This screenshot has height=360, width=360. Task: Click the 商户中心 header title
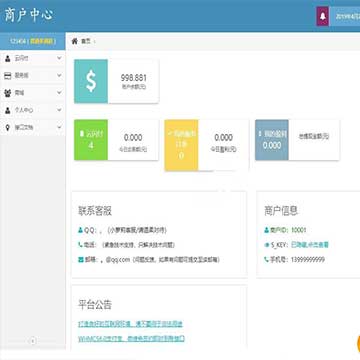(29, 15)
